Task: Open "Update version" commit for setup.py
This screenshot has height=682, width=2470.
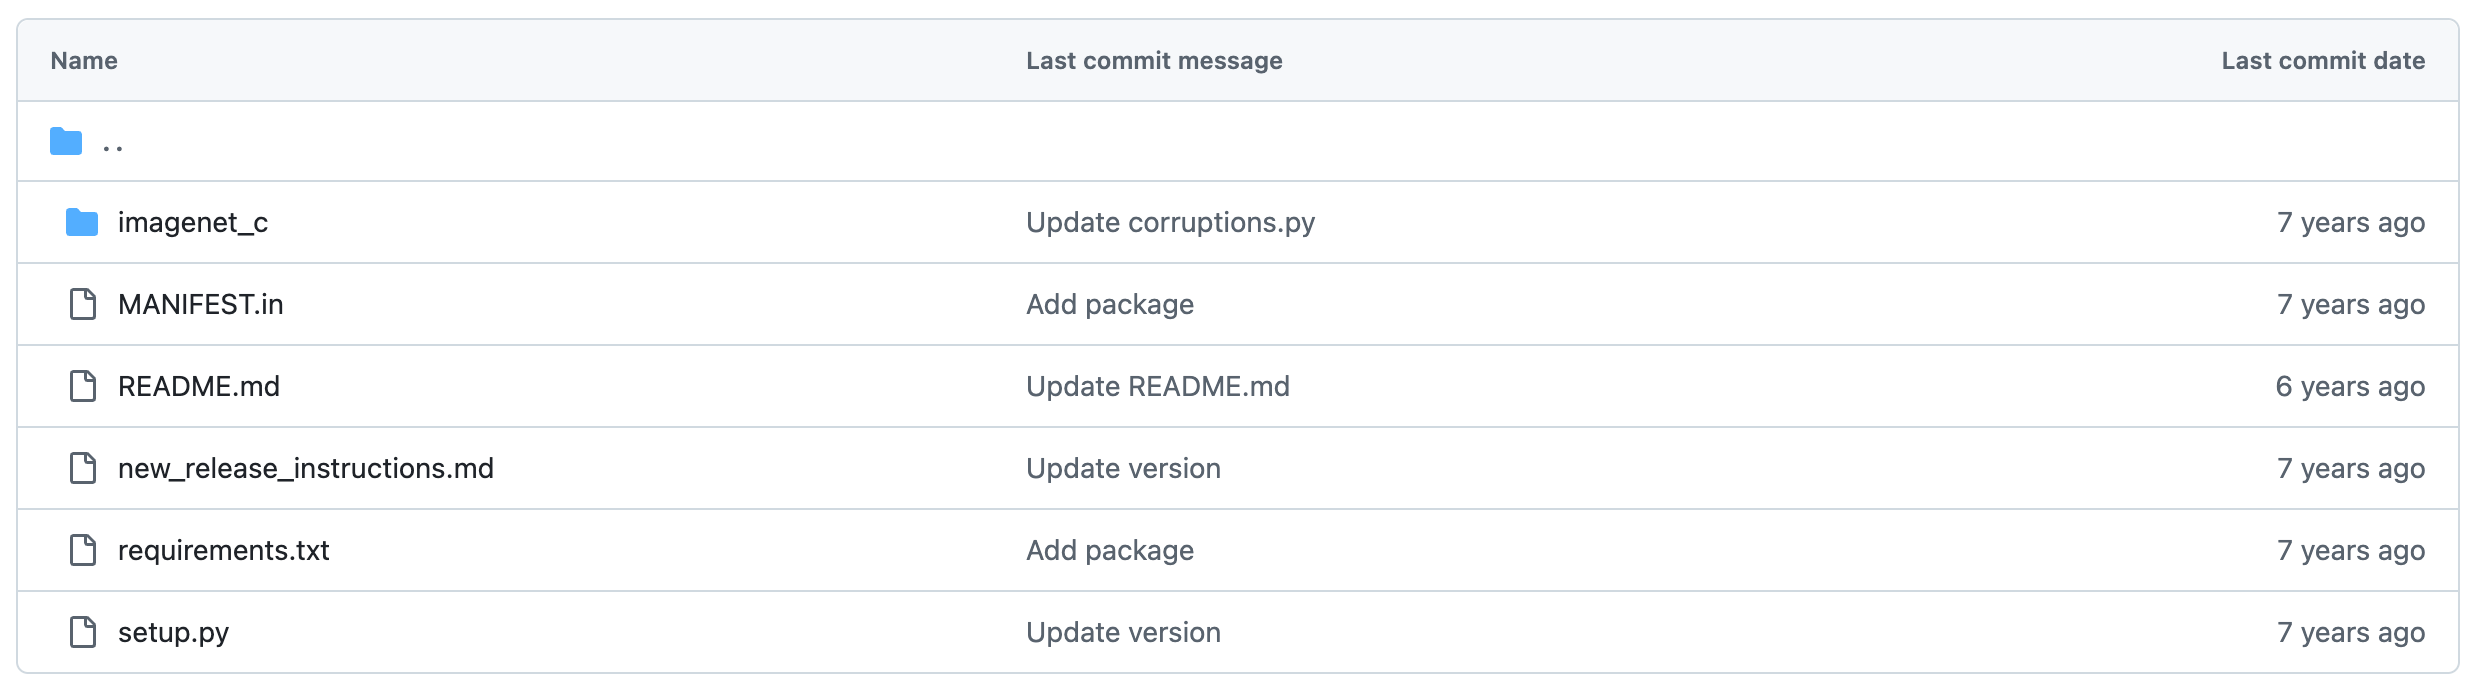Action: tap(1123, 632)
